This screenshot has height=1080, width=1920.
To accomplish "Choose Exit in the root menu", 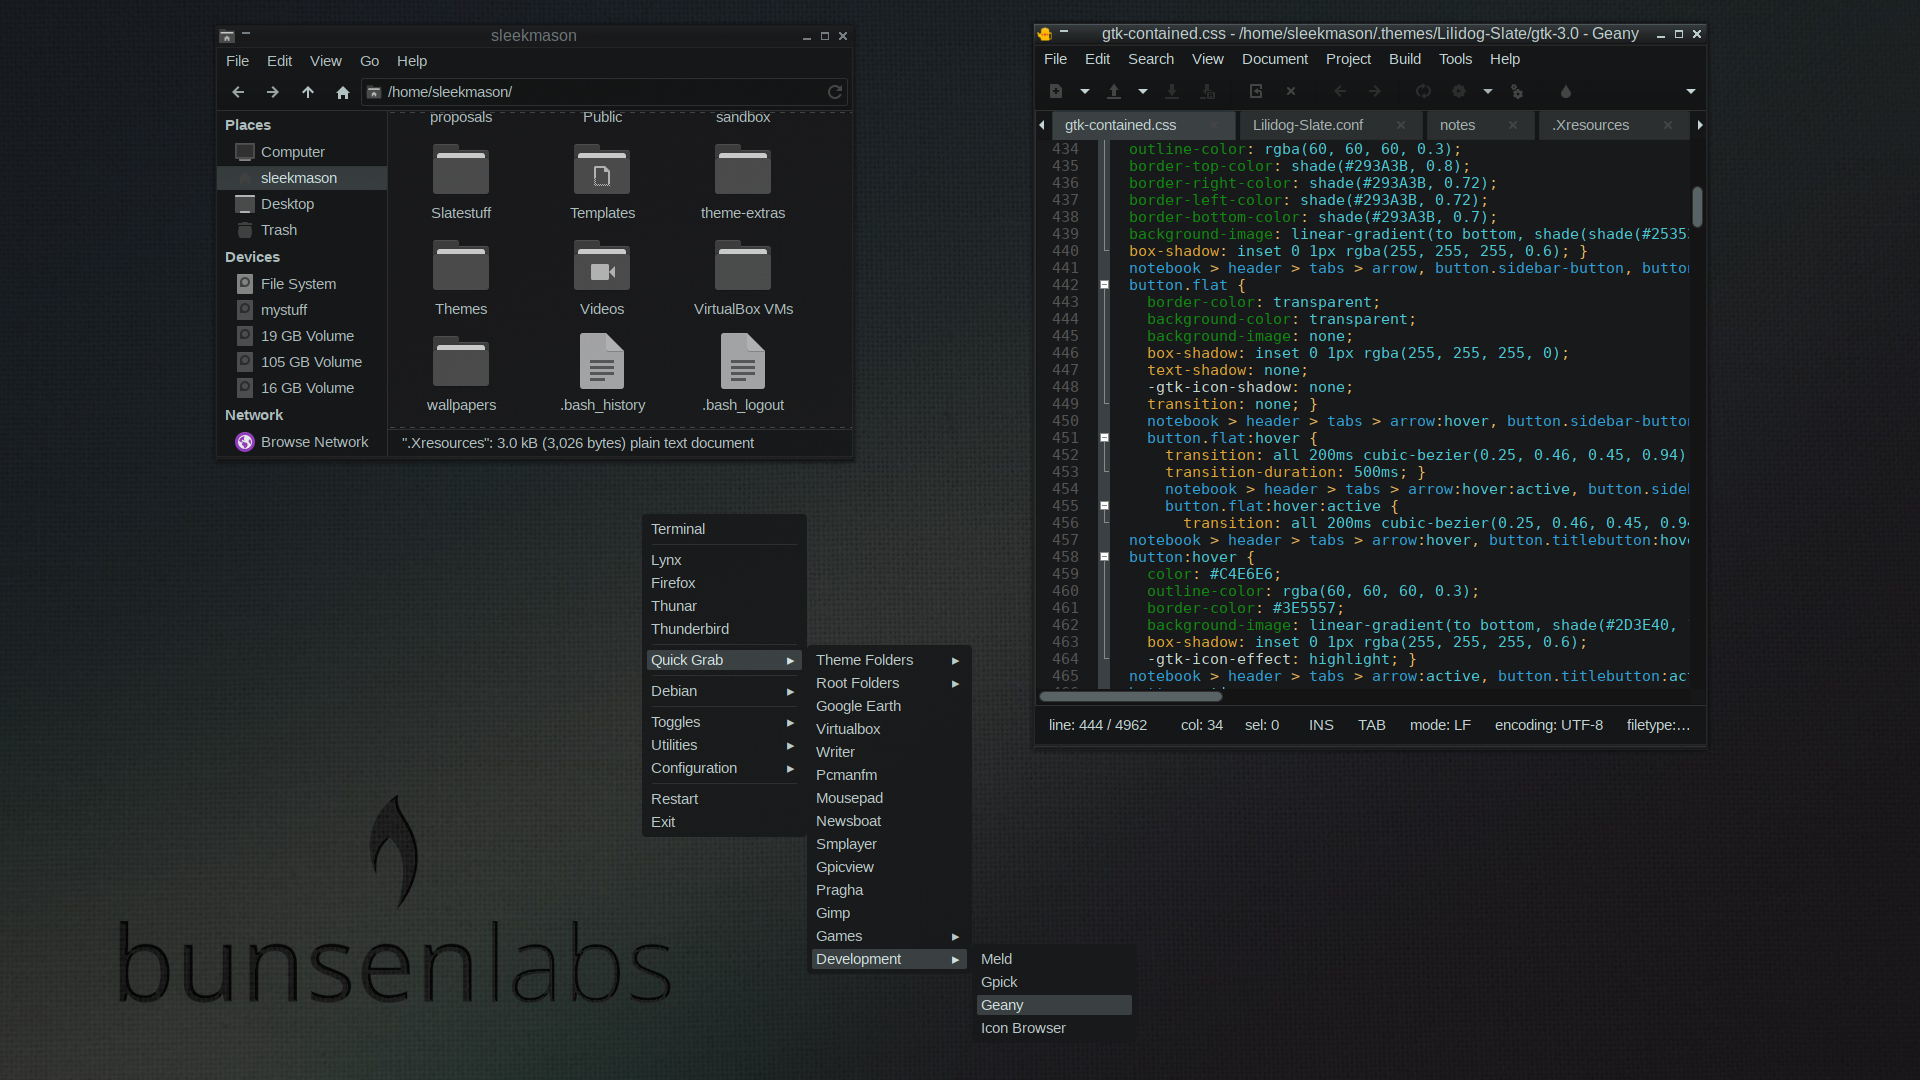I will coord(722,822).
